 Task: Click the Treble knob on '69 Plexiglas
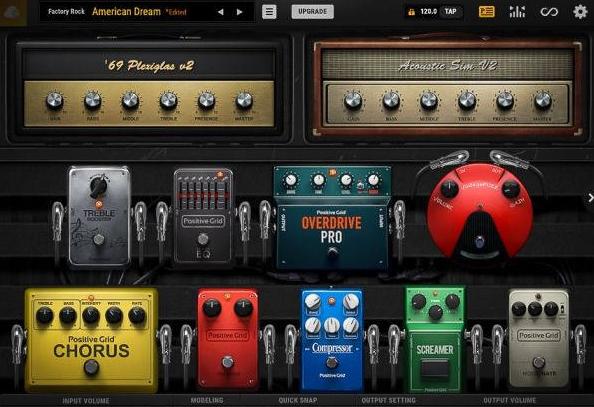click(x=168, y=100)
